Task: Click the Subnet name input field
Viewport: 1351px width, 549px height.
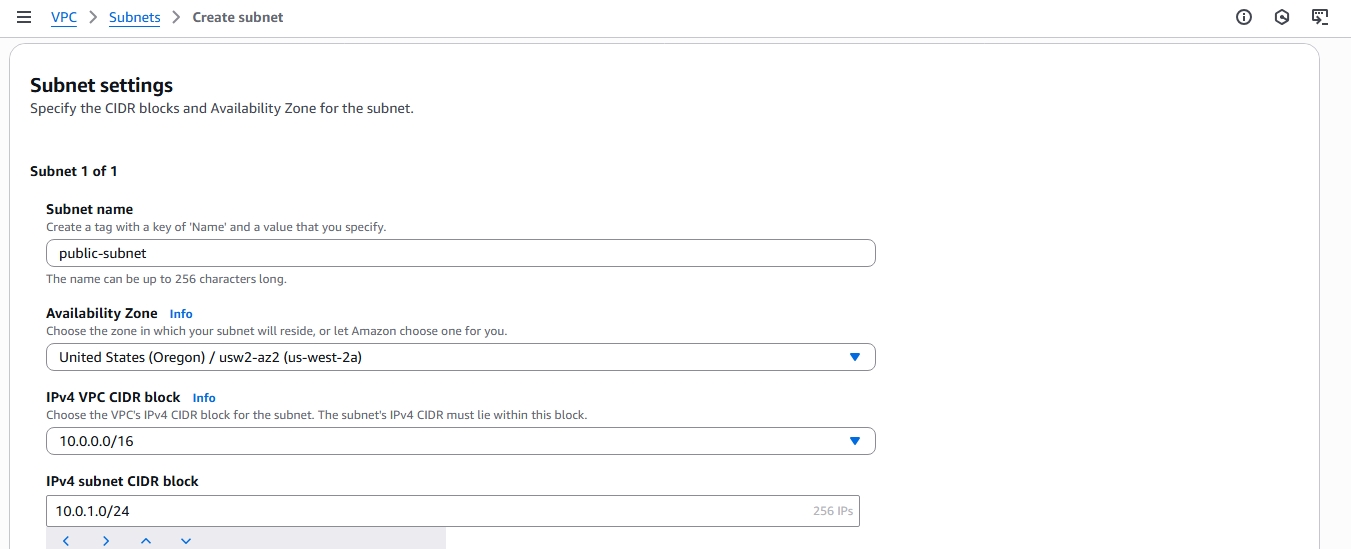Action: 460,253
